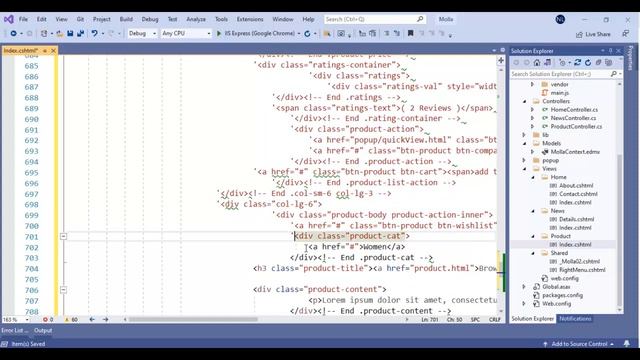Expand the Global.asax node

tap(525, 287)
